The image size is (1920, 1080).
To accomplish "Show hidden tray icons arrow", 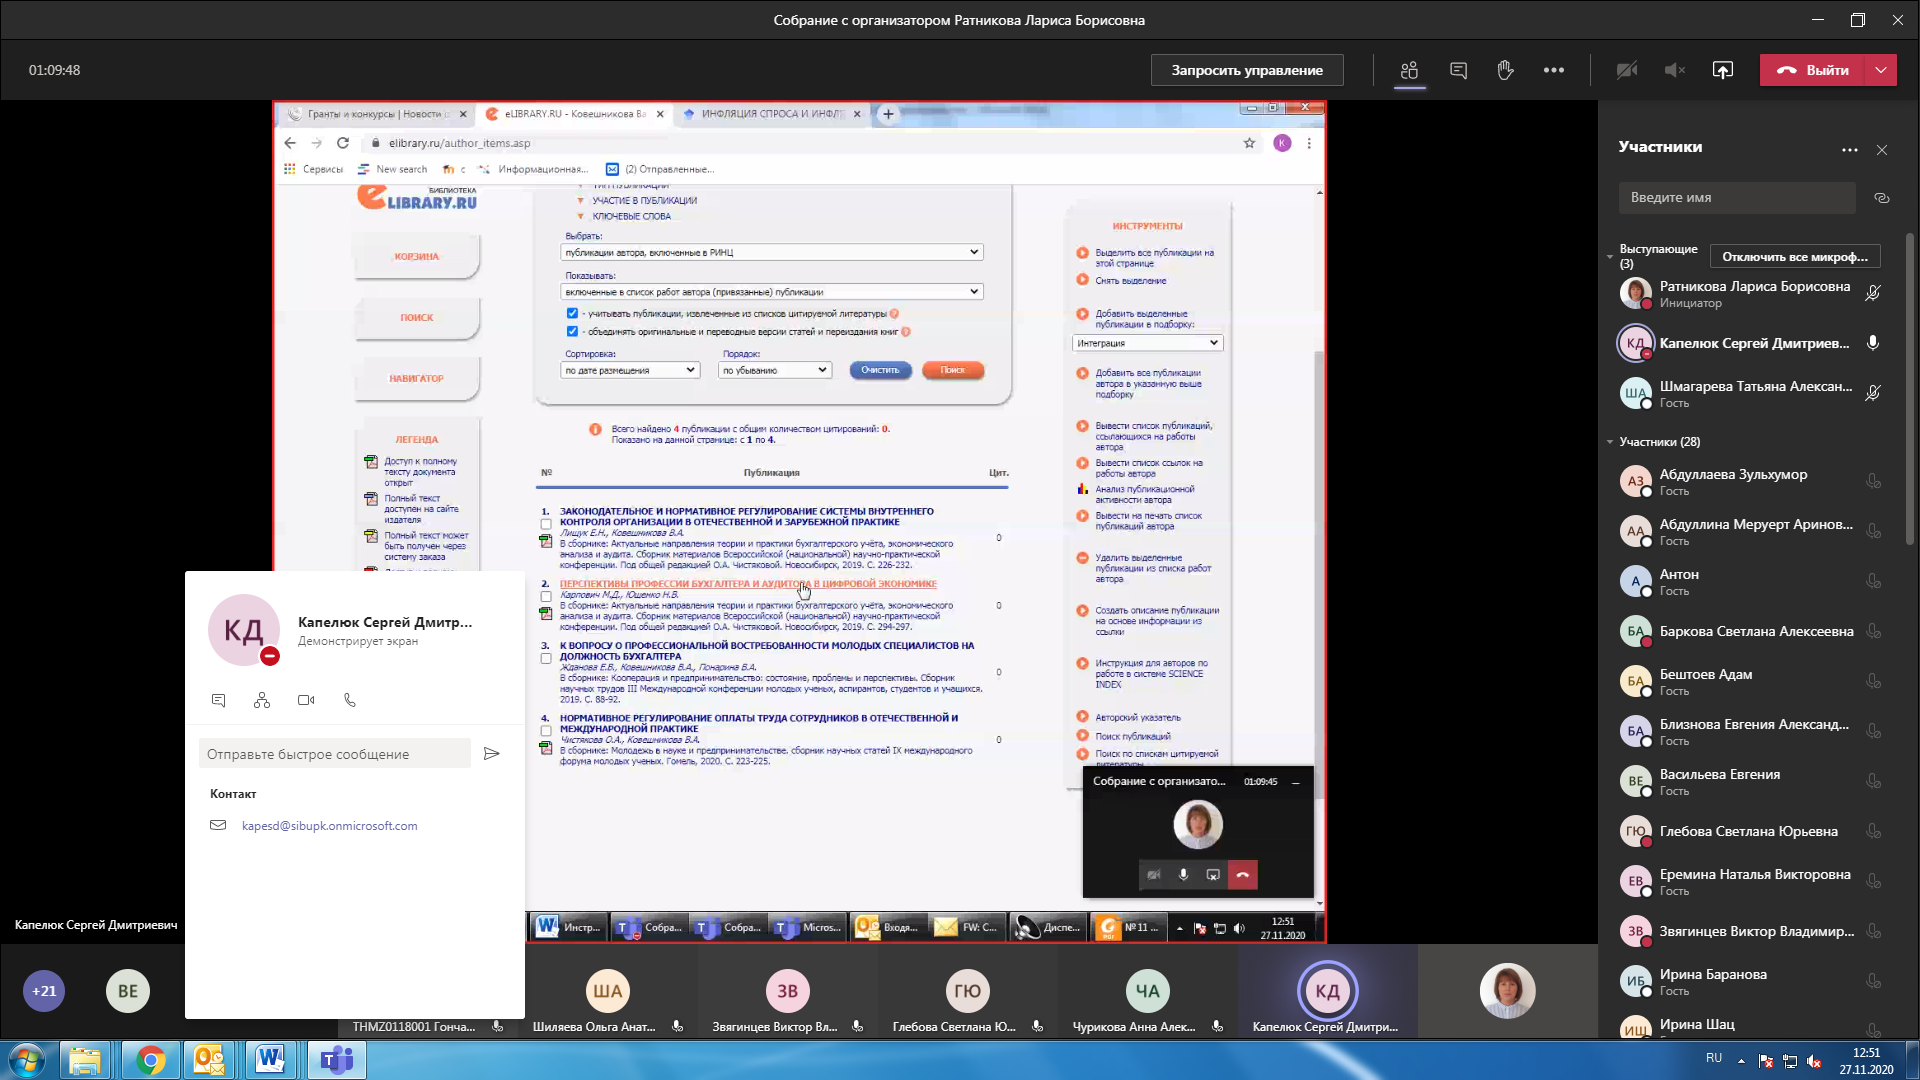I will coord(1741,1060).
